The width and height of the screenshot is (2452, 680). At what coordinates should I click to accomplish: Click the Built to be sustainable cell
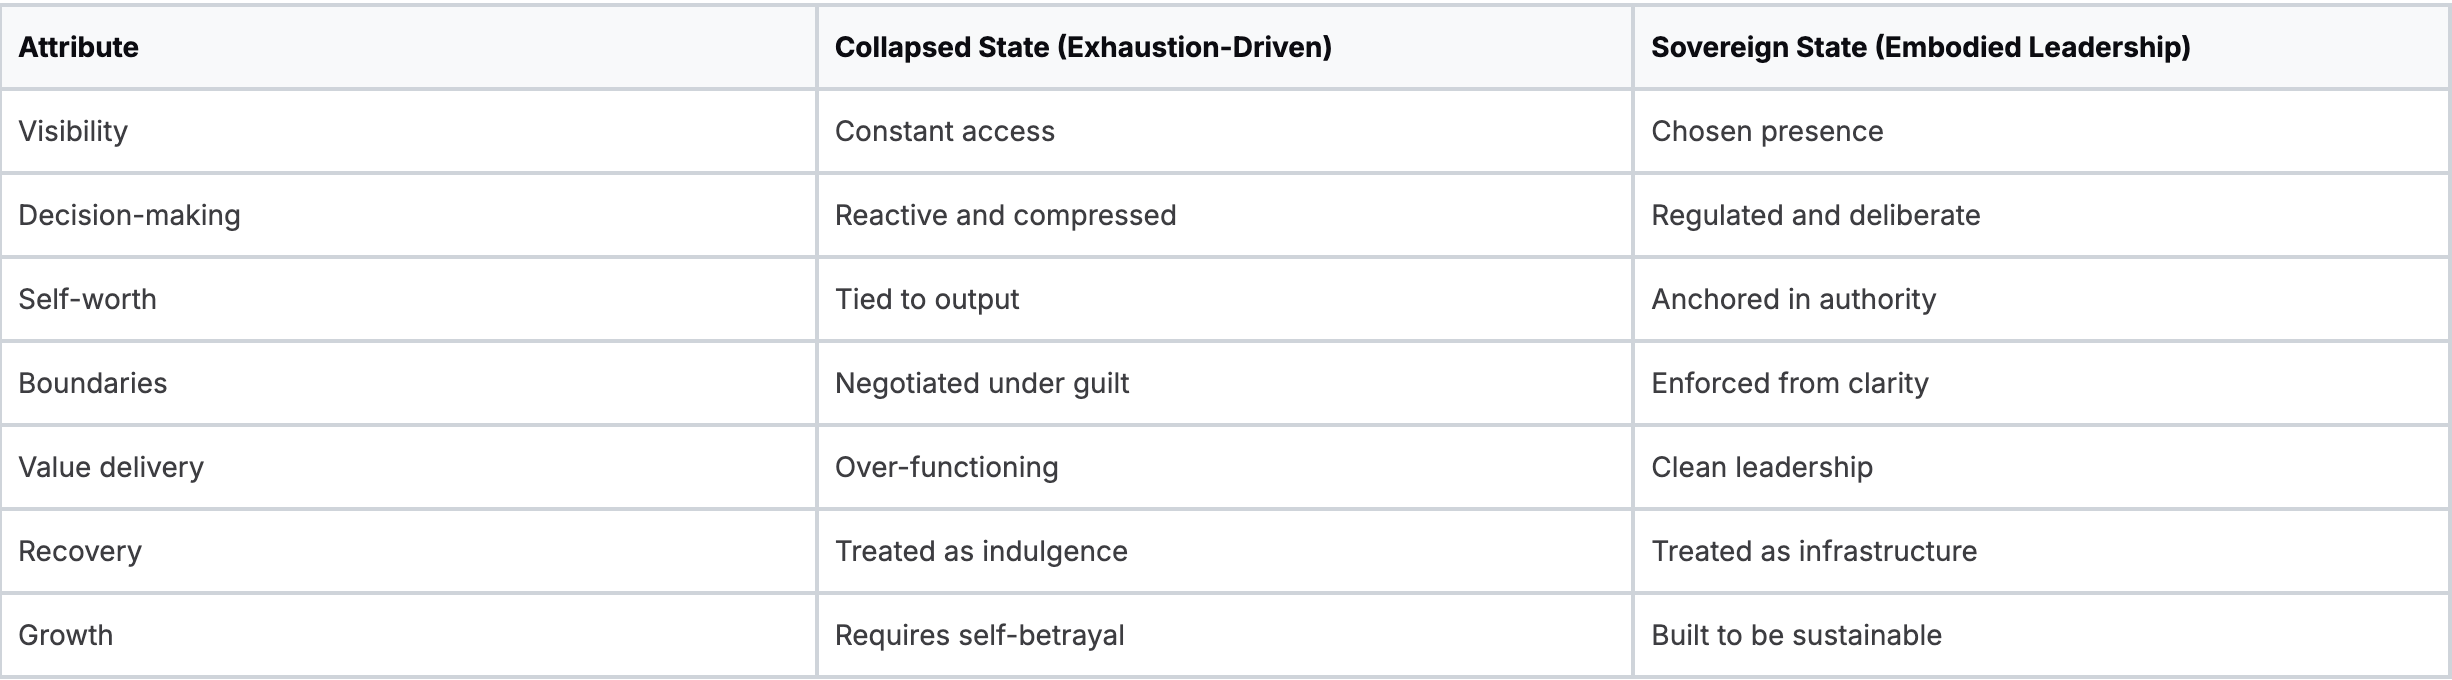tap(1796, 635)
